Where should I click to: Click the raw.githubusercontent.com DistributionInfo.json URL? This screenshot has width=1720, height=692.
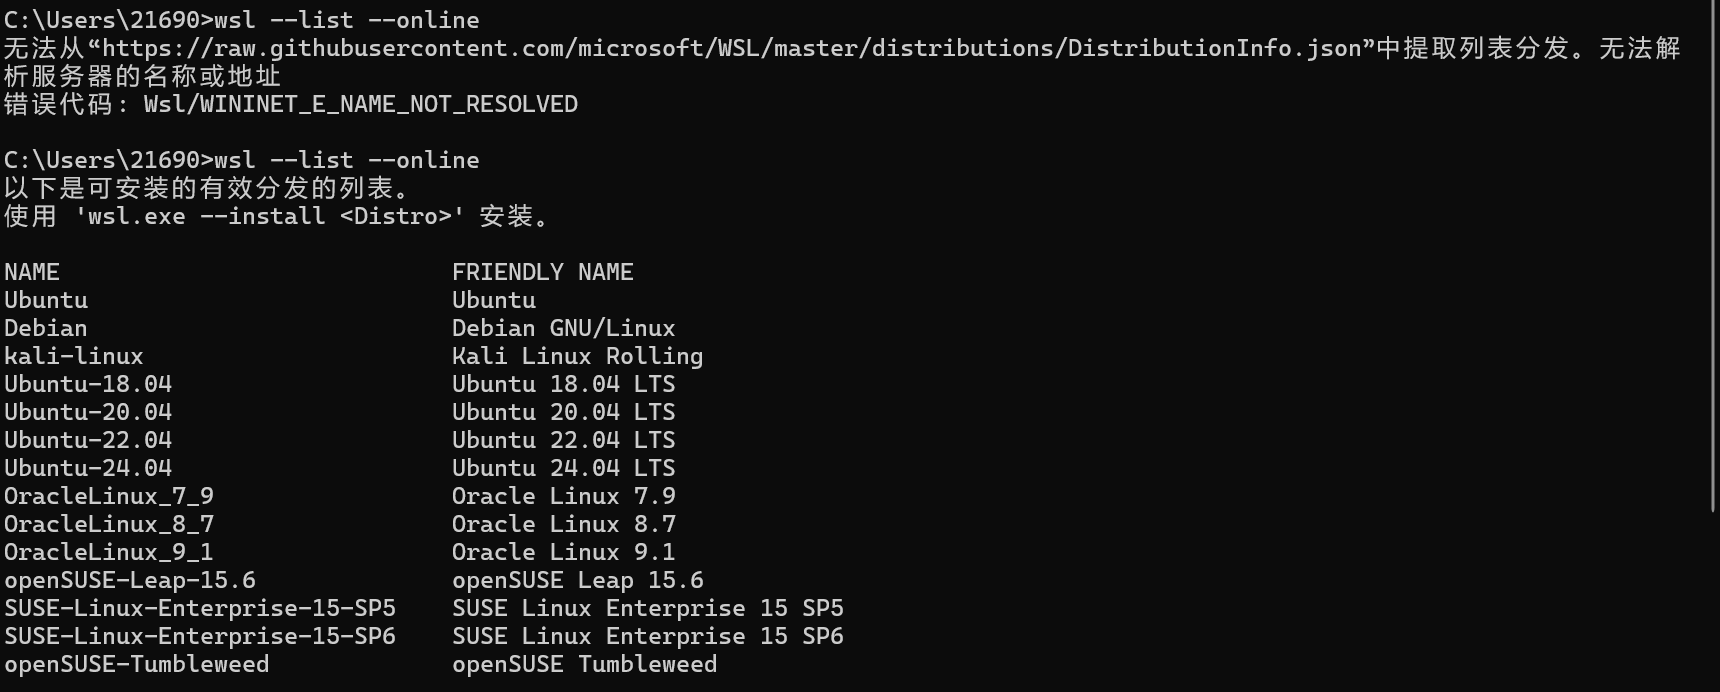pos(730,48)
